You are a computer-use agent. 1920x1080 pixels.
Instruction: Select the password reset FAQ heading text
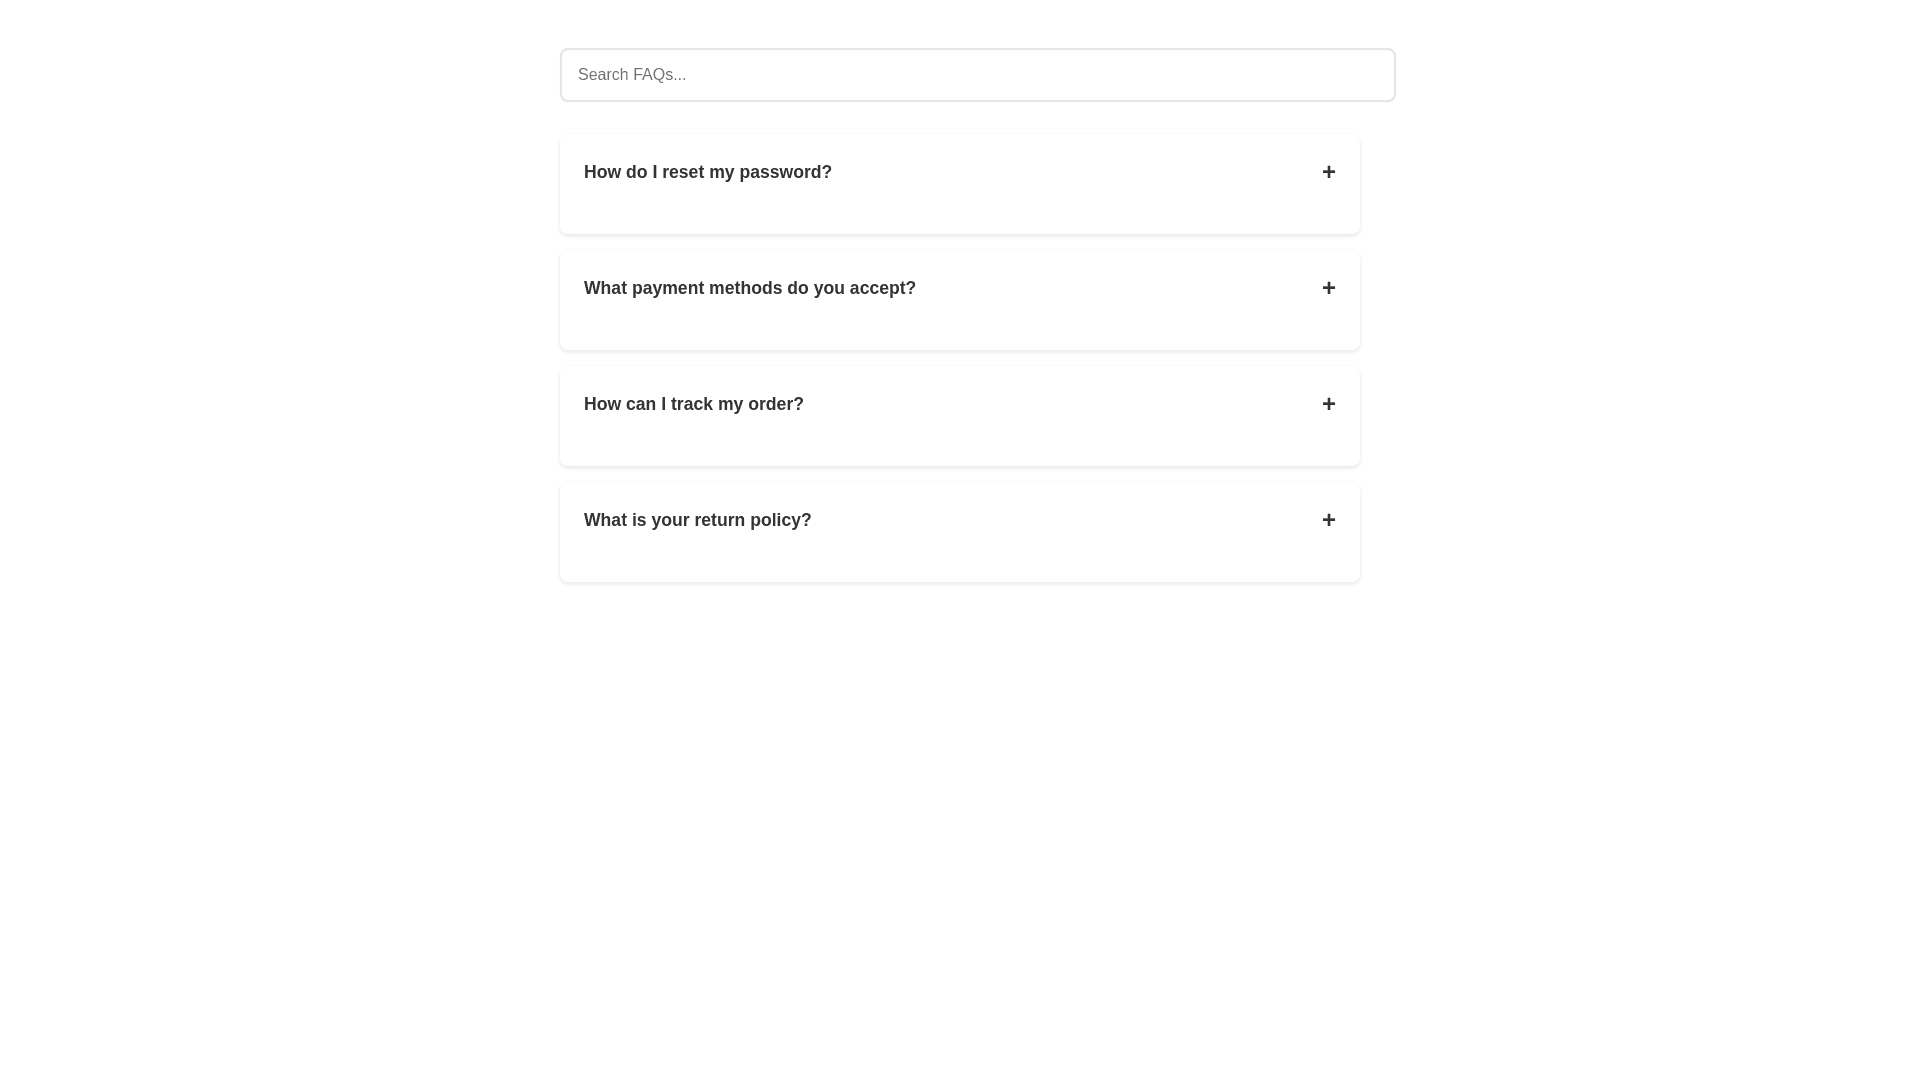click(x=708, y=172)
